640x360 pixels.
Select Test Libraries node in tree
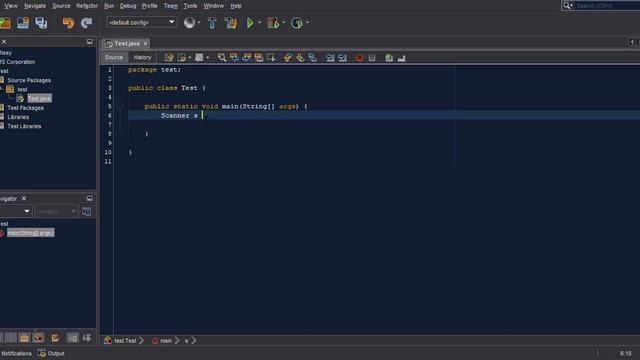[24, 126]
